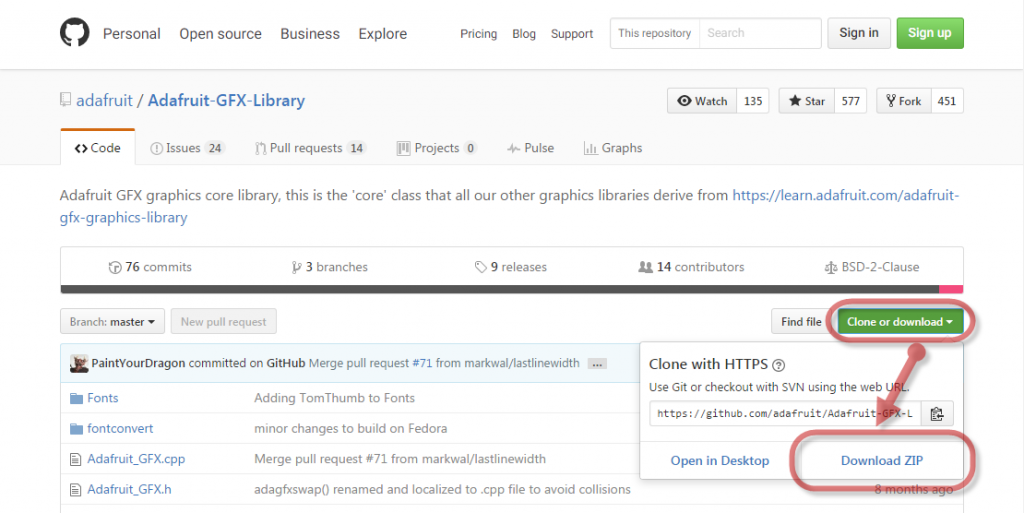The width and height of the screenshot is (1024, 513).
Task: Open the PaintYourDragon committer name
Action: [138, 364]
